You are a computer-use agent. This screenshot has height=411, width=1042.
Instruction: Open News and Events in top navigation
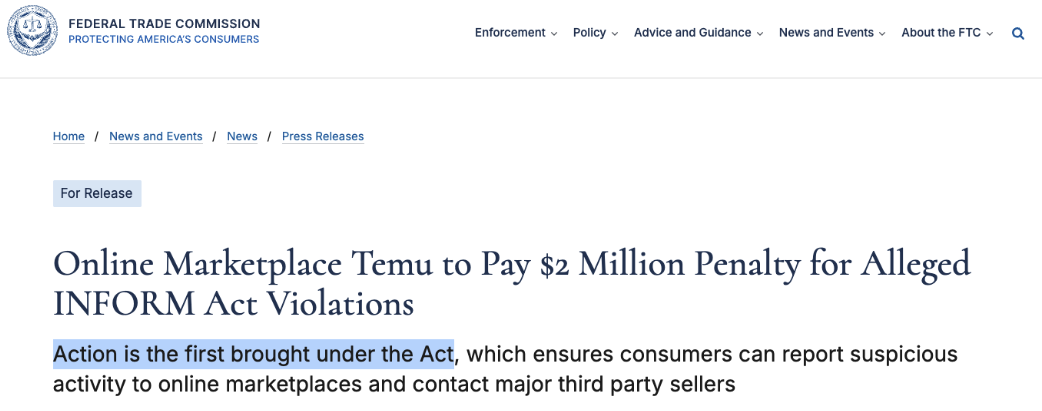coord(826,33)
